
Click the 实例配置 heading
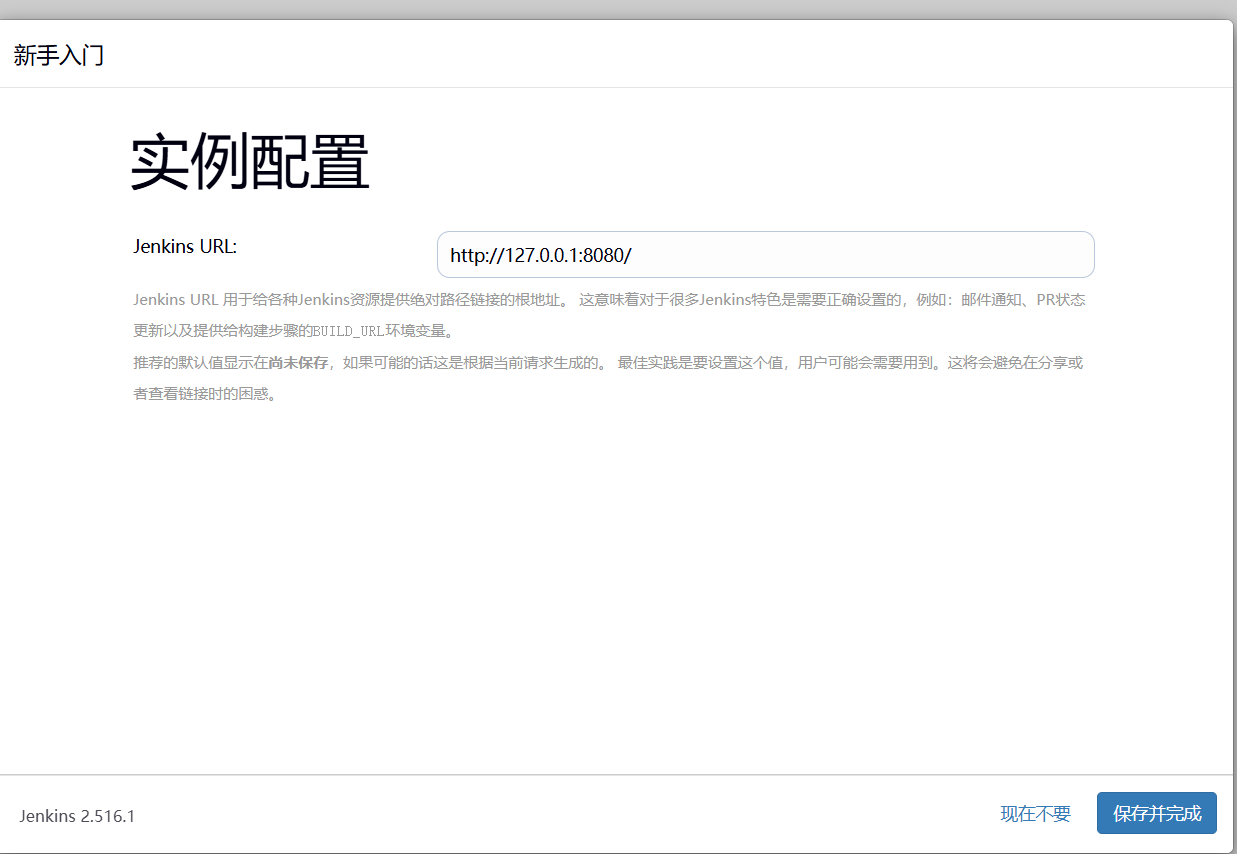click(250, 161)
